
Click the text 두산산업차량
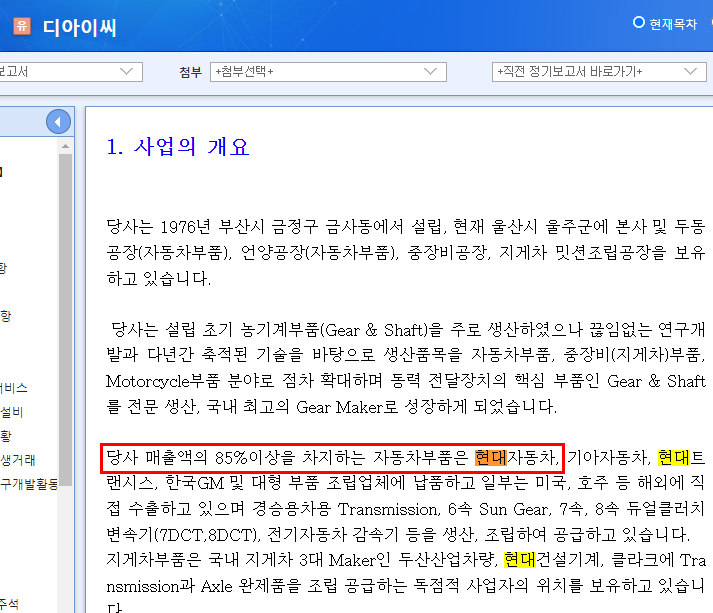447,560
